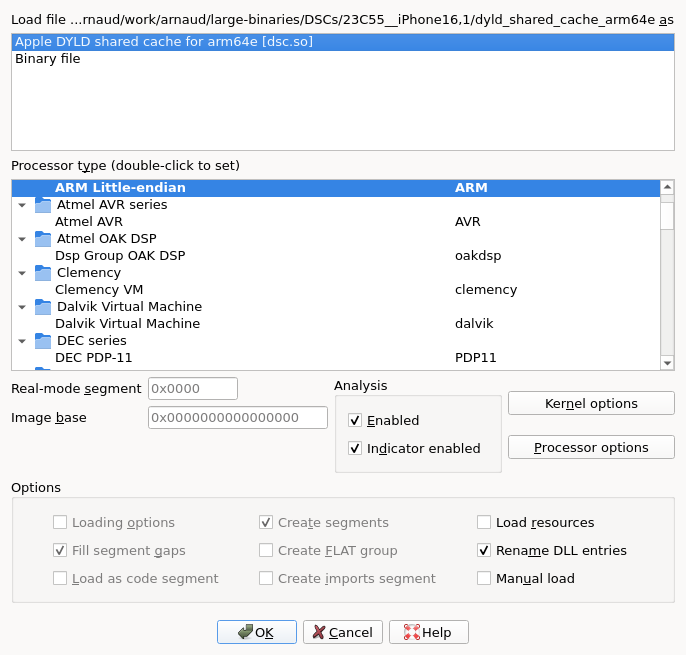This screenshot has height=655, width=686.
Task: Disable the Rename DLL entries checkbox
Action: pos(484,550)
